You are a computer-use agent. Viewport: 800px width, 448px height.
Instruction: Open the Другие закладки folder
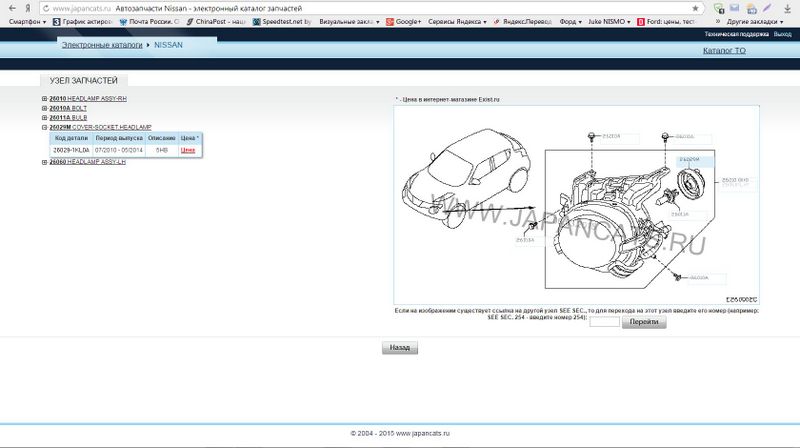[755, 21]
